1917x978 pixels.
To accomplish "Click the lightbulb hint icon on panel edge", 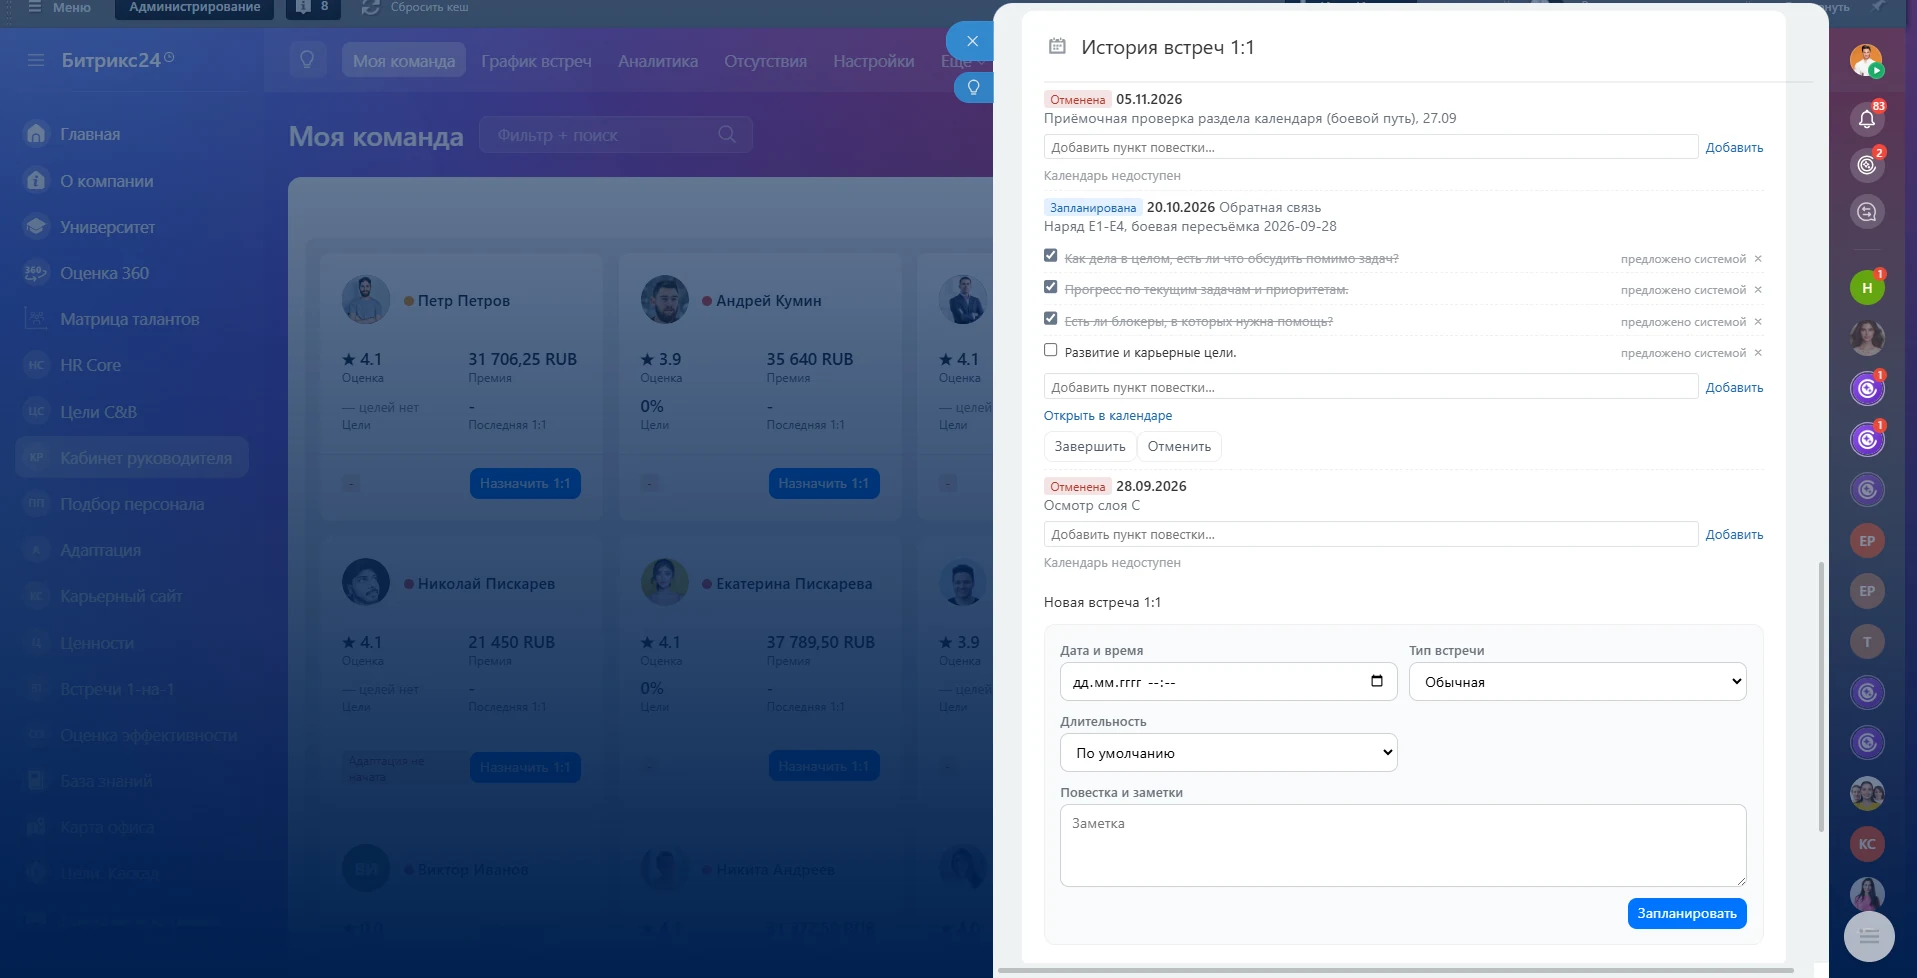I will pos(973,87).
